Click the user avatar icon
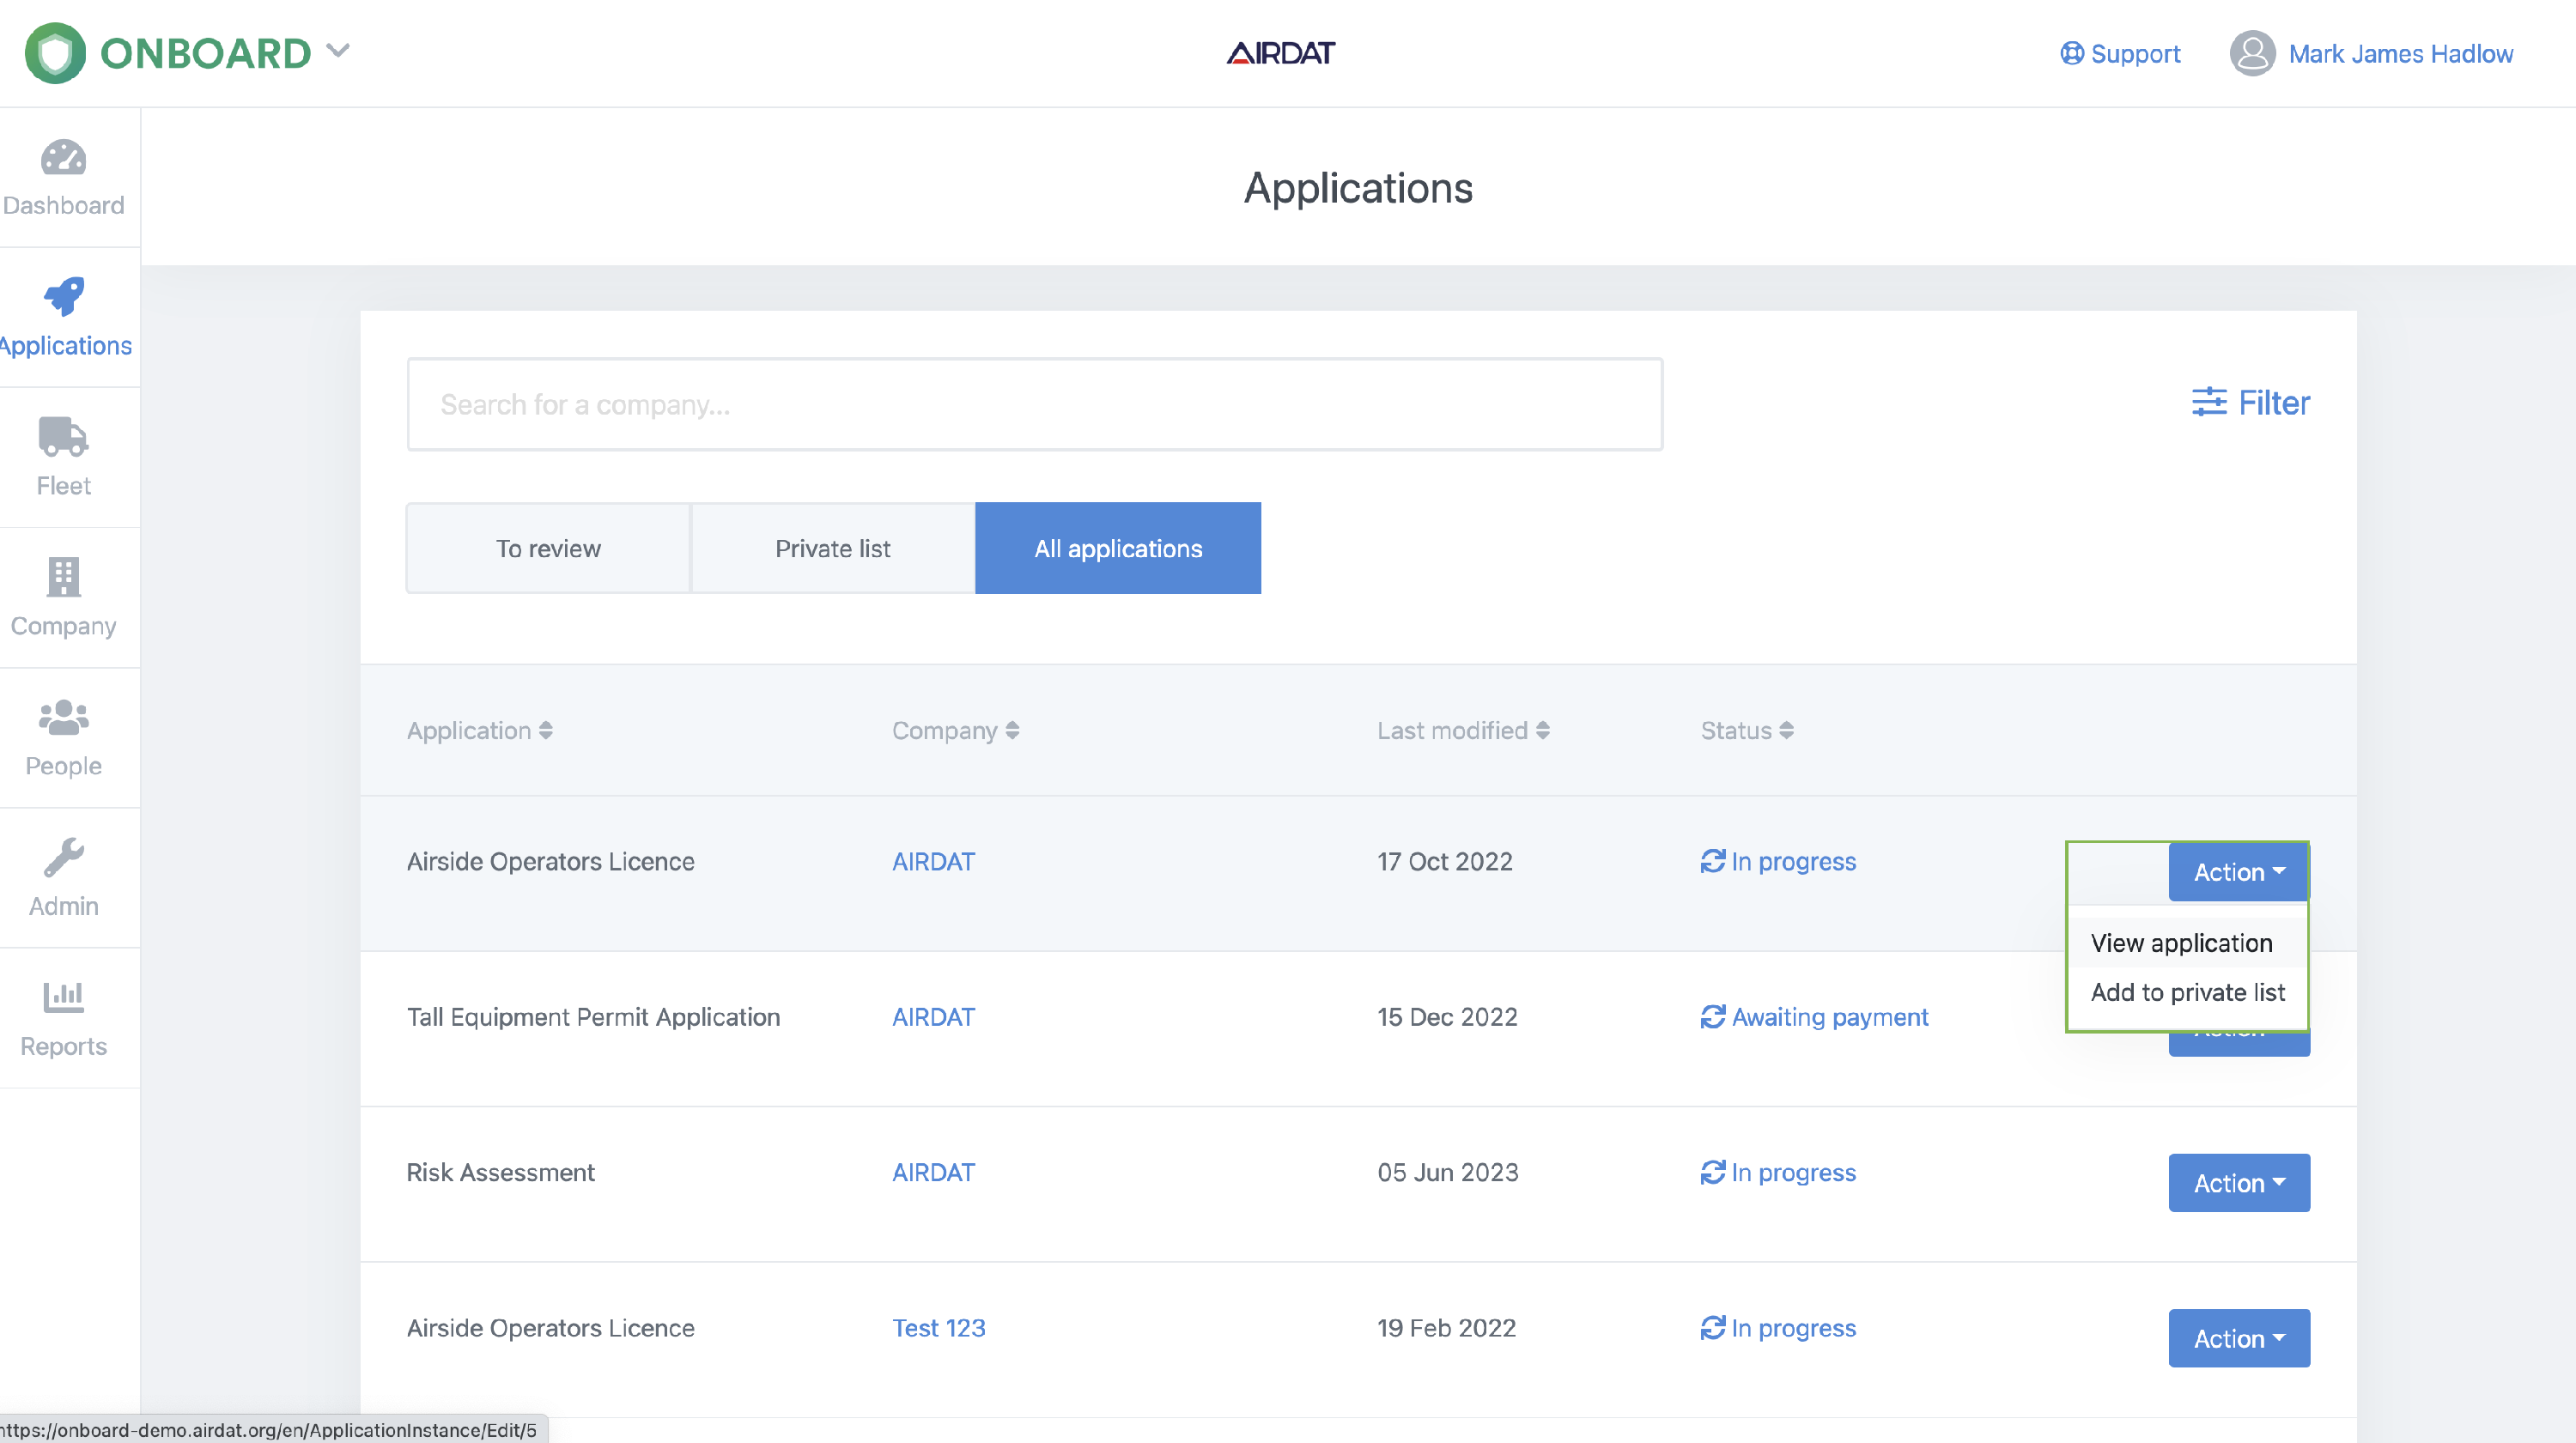The width and height of the screenshot is (2576, 1443). coord(2252,53)
